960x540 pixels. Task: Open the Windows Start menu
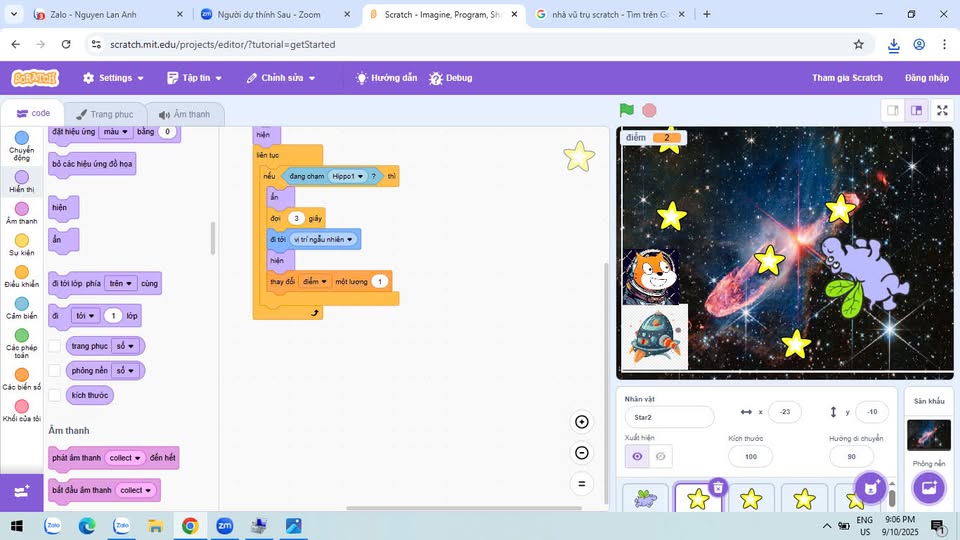point(17,526)
